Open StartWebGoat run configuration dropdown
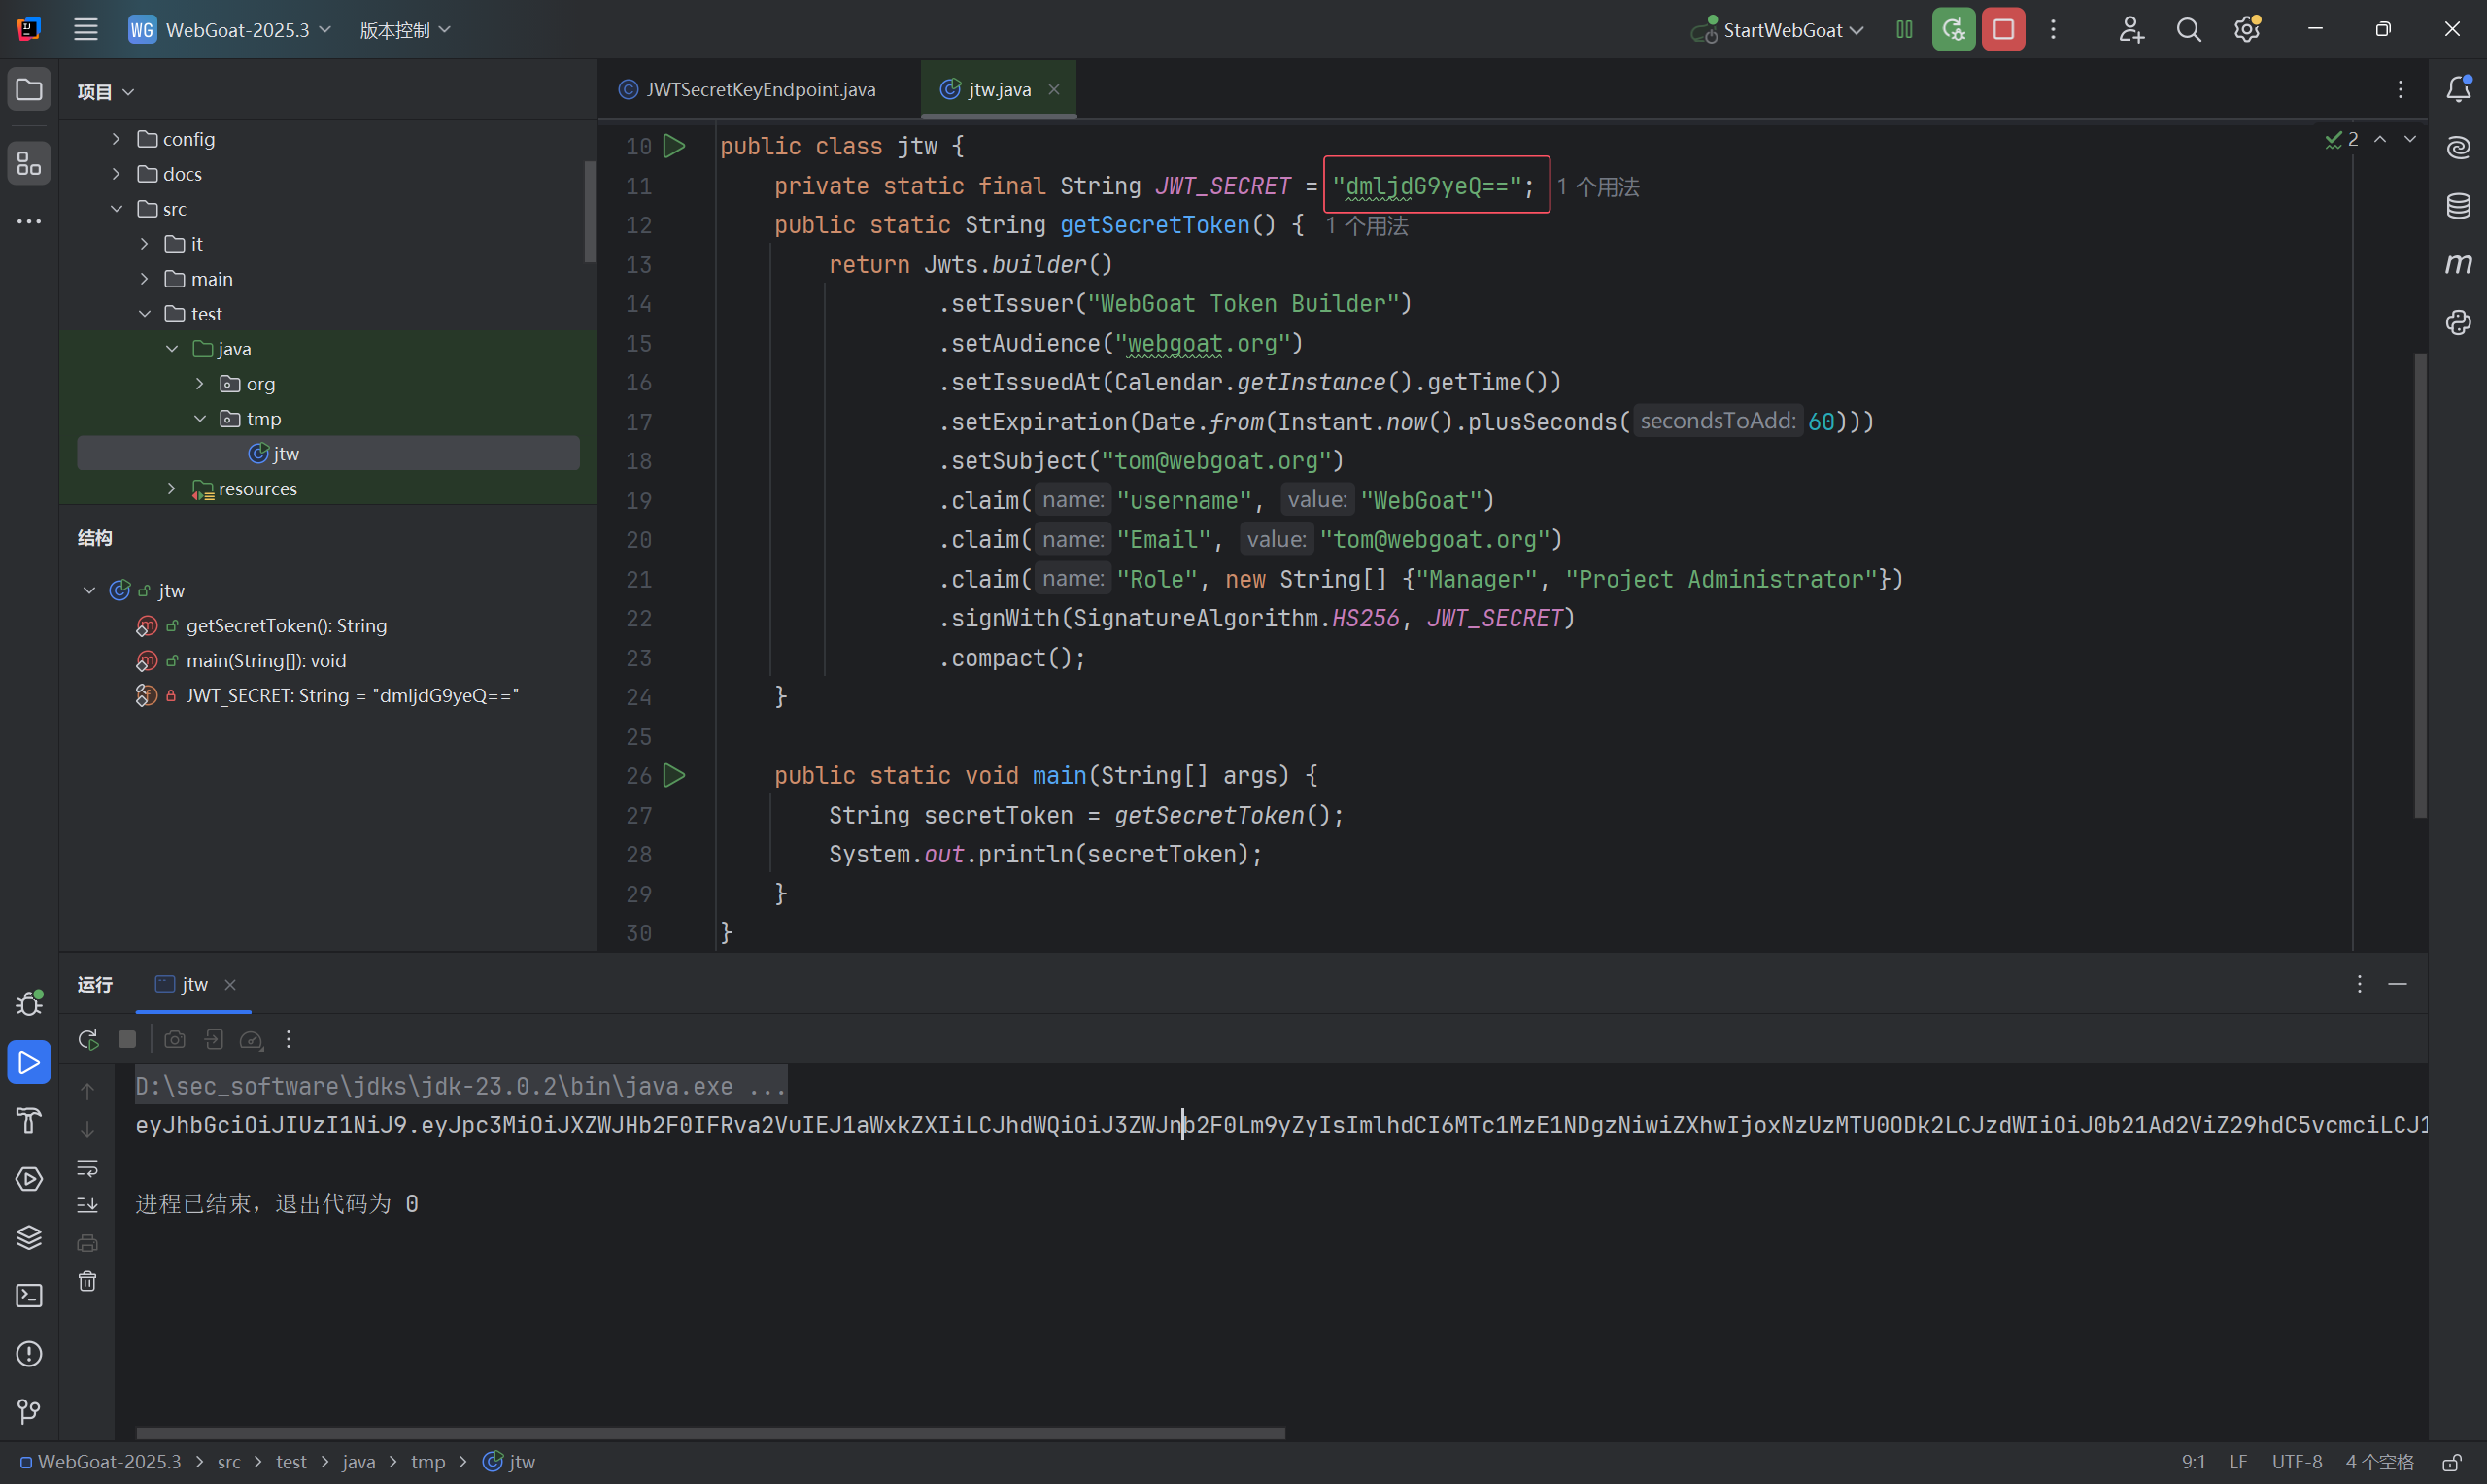The width and height of the screenshot is (2487, 1484). coord(1777,30)
